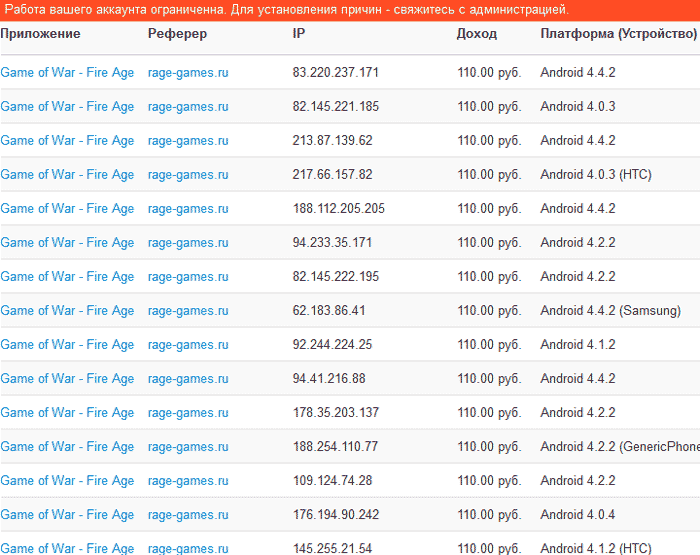Open Game of War link for IP 62.183.86.41

pyautogui.click(x=67, y=310)
